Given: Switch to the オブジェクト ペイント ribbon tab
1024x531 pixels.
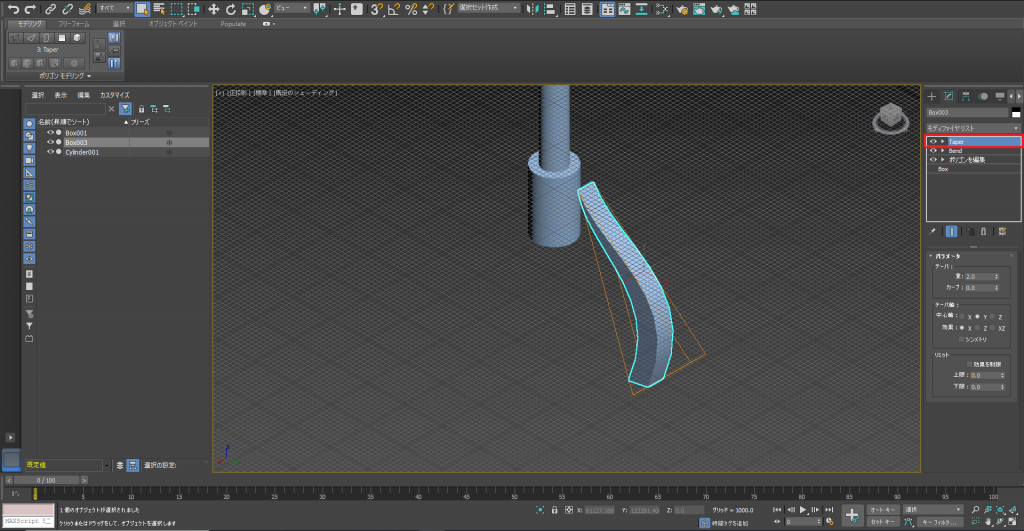Looking at the screenshot, I should tap(172, 24).
